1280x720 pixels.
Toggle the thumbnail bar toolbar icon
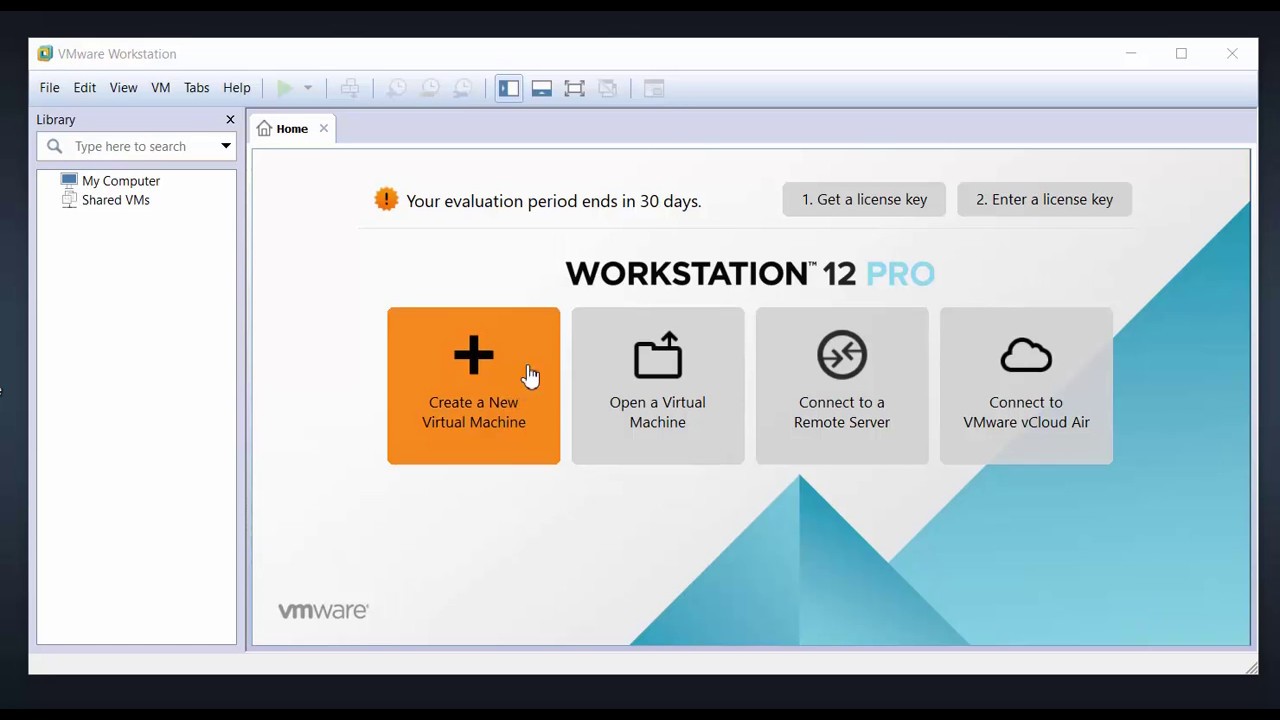point(542,88)
